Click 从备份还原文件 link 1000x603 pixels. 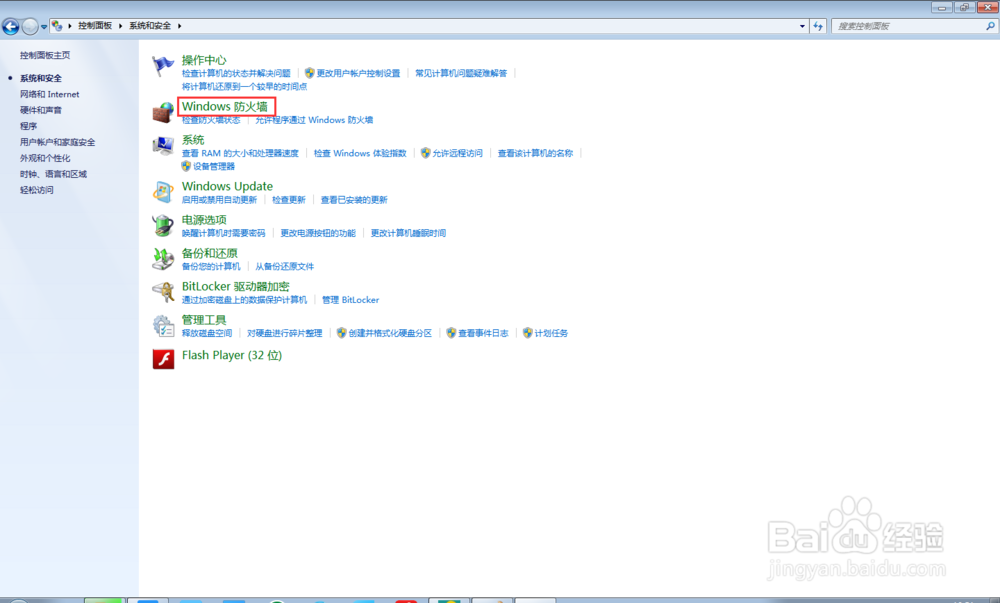coord(285,266)
